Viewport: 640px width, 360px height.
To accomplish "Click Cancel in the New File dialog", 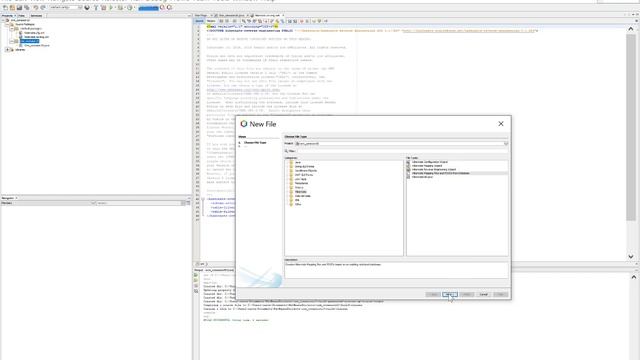I will pos(484,294).
